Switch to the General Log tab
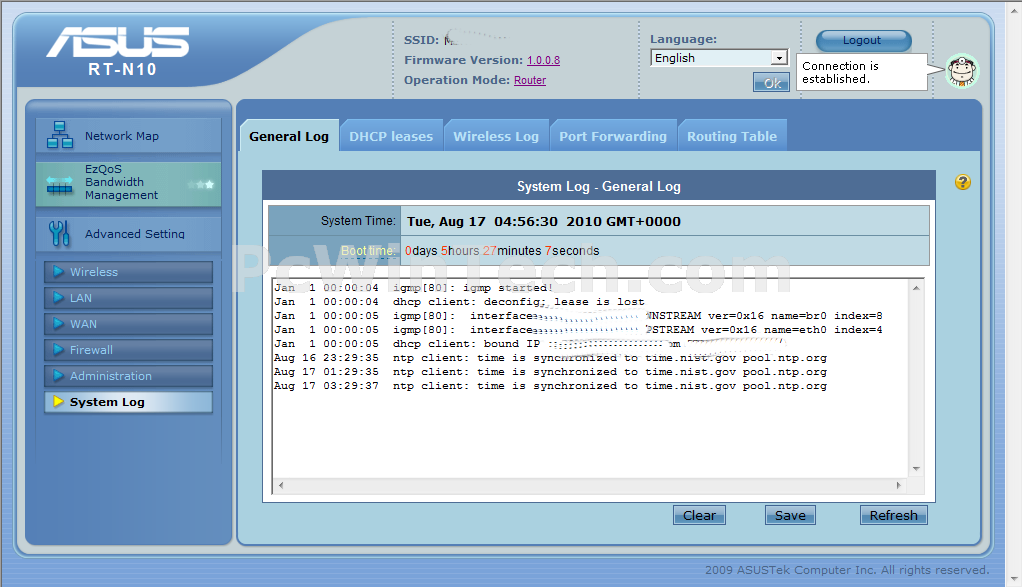The width and height of the screenshot is (1022, 587). tap(289, 136)
